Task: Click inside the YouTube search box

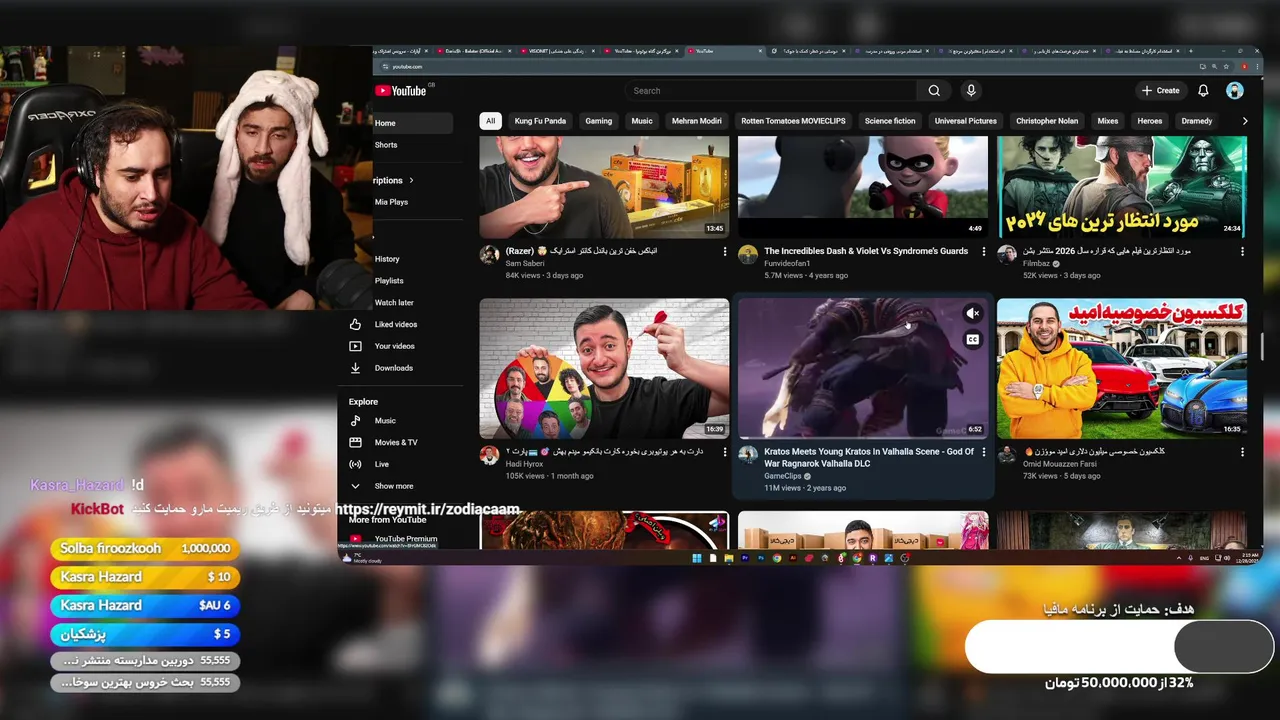Action: (x=773, y=91)
